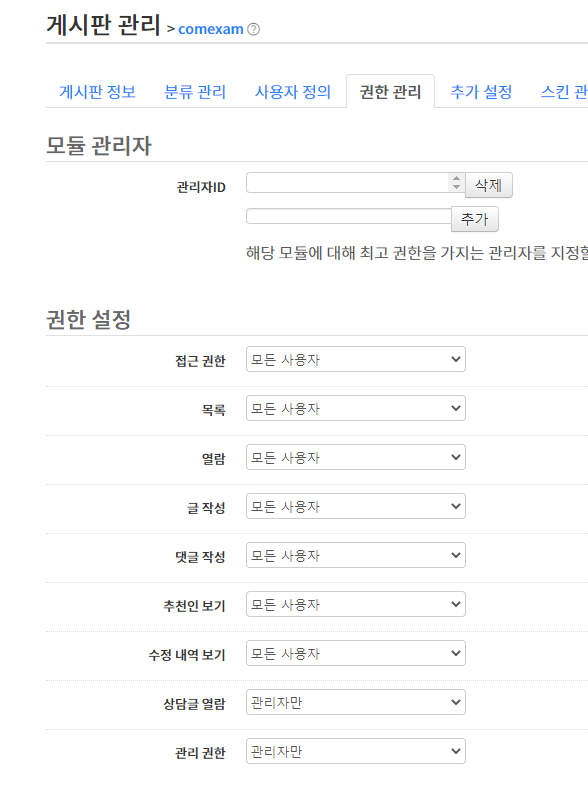Image resolution: width=588 pixels, height=787 pixels.
Task: Click the comexam module link
Action: (x=211, y=29)
